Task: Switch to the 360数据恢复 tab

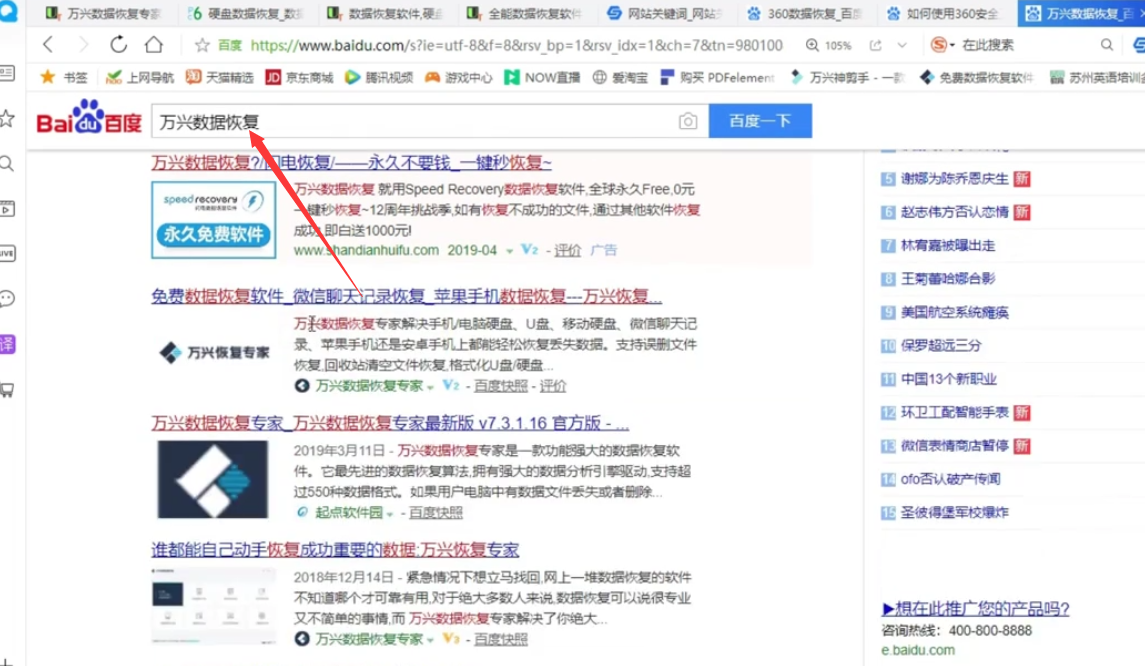Action: click(804, 13)
